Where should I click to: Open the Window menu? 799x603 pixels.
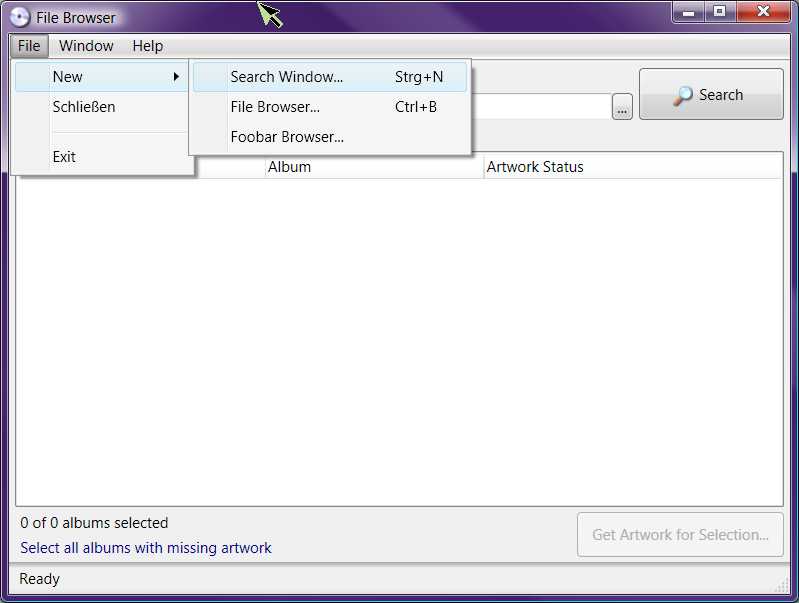86,46
